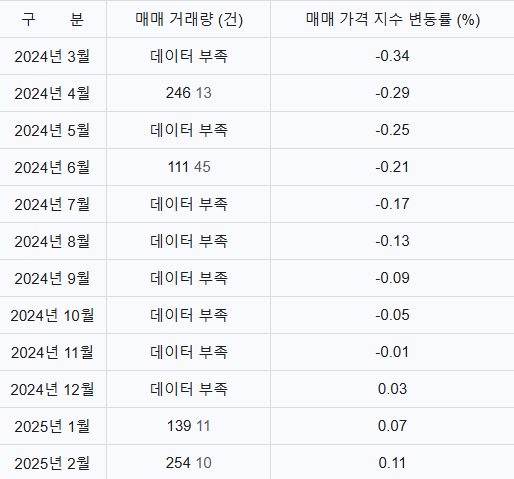
Task: Click the -0.34 change rate value
Action: point(392,56)
